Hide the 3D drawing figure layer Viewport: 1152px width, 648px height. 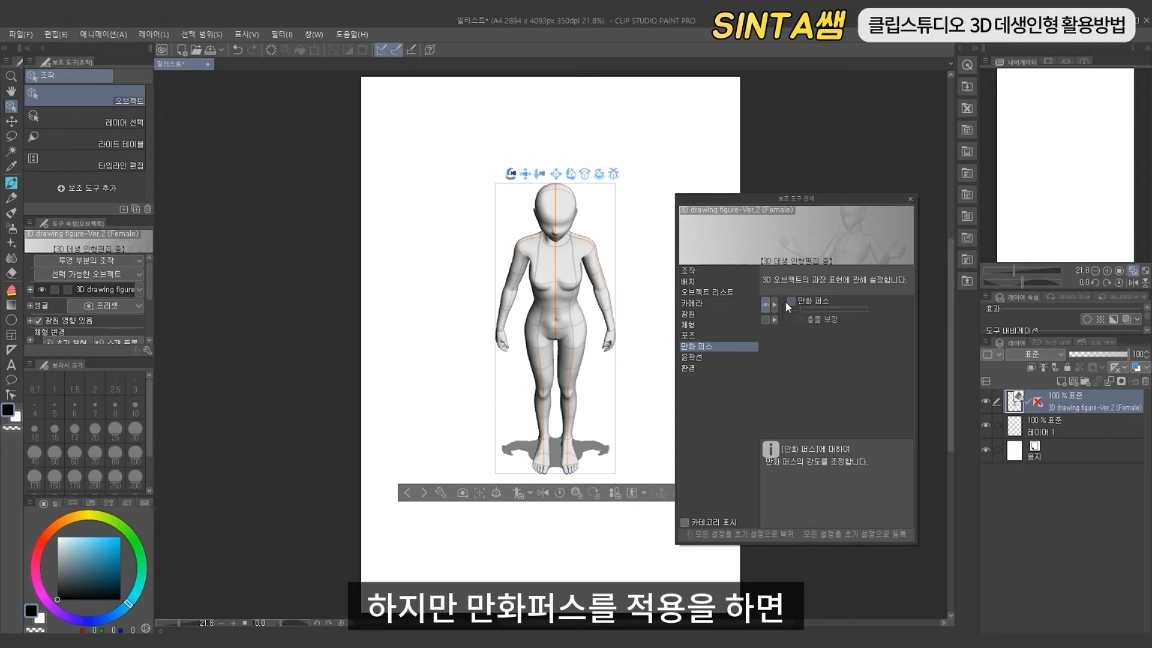click(986, 401)
